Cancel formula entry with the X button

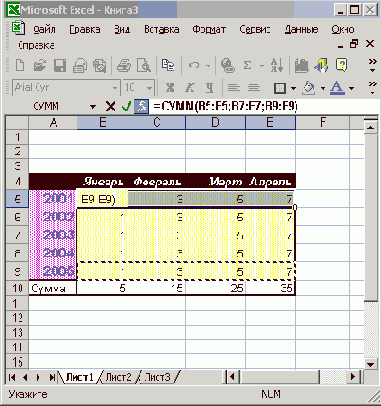(x=110, y=107)
